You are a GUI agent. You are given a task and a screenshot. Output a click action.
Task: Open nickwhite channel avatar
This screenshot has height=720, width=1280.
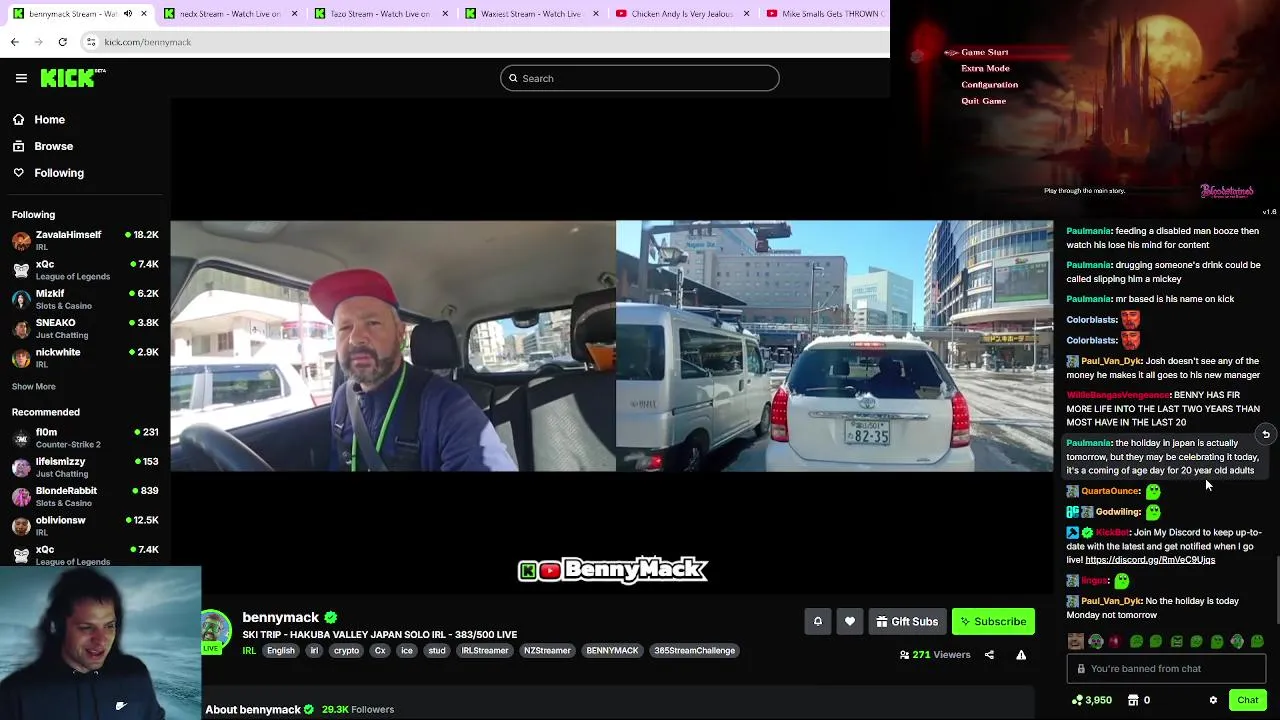(x=21, y=358)
